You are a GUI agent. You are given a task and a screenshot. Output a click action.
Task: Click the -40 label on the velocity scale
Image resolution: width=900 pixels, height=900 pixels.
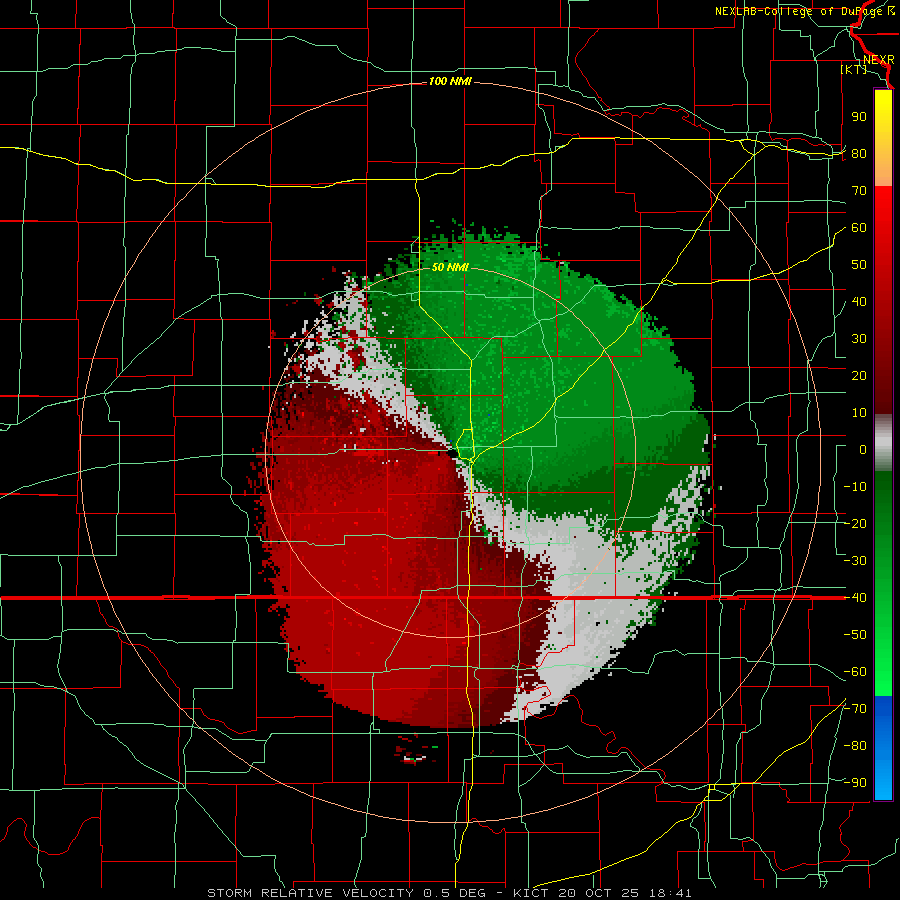click(855, 598)
